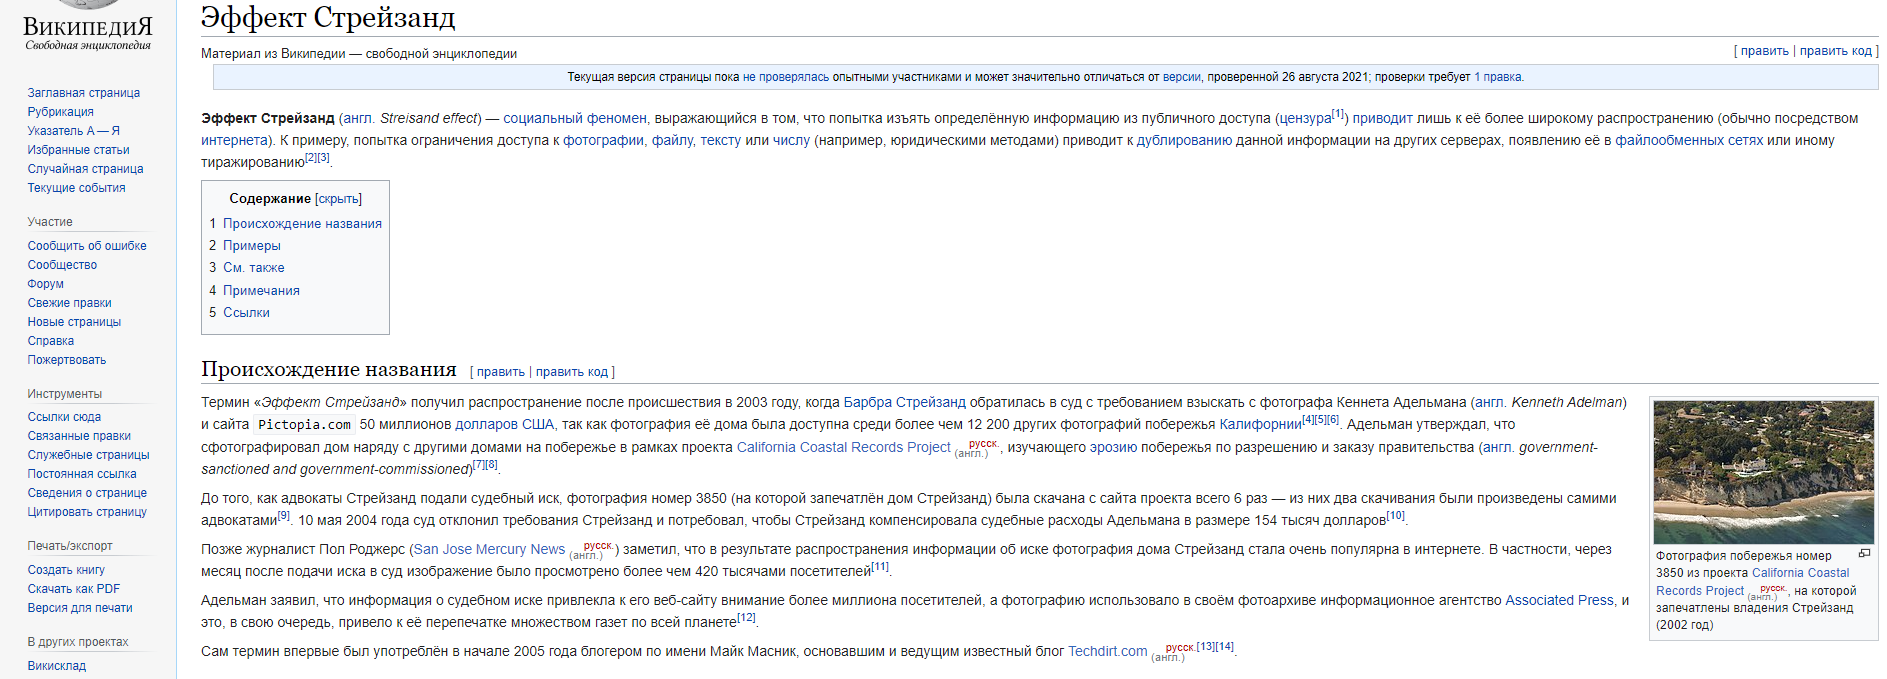Open Указатель А — Я
1887x679 pixels.
click(74, 131)
